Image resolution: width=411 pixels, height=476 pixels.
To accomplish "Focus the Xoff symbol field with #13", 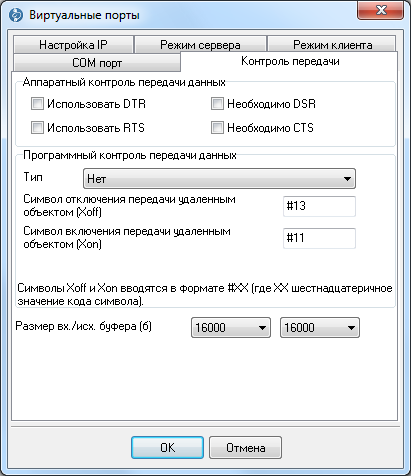I will pyautogui.click(x=319, y=206).
